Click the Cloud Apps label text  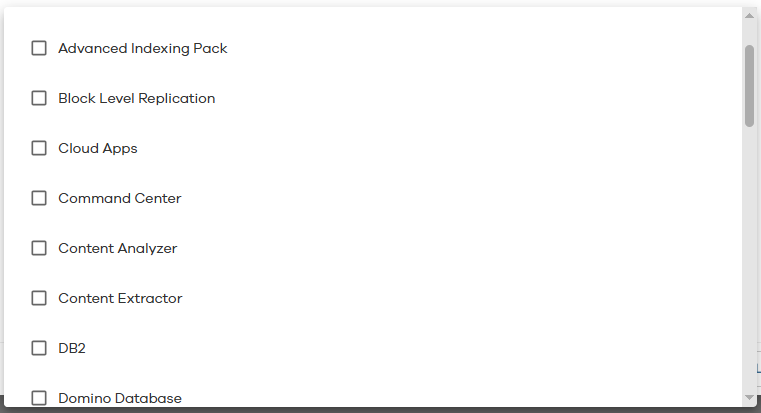pyautogui.click(x=98, y=148)
